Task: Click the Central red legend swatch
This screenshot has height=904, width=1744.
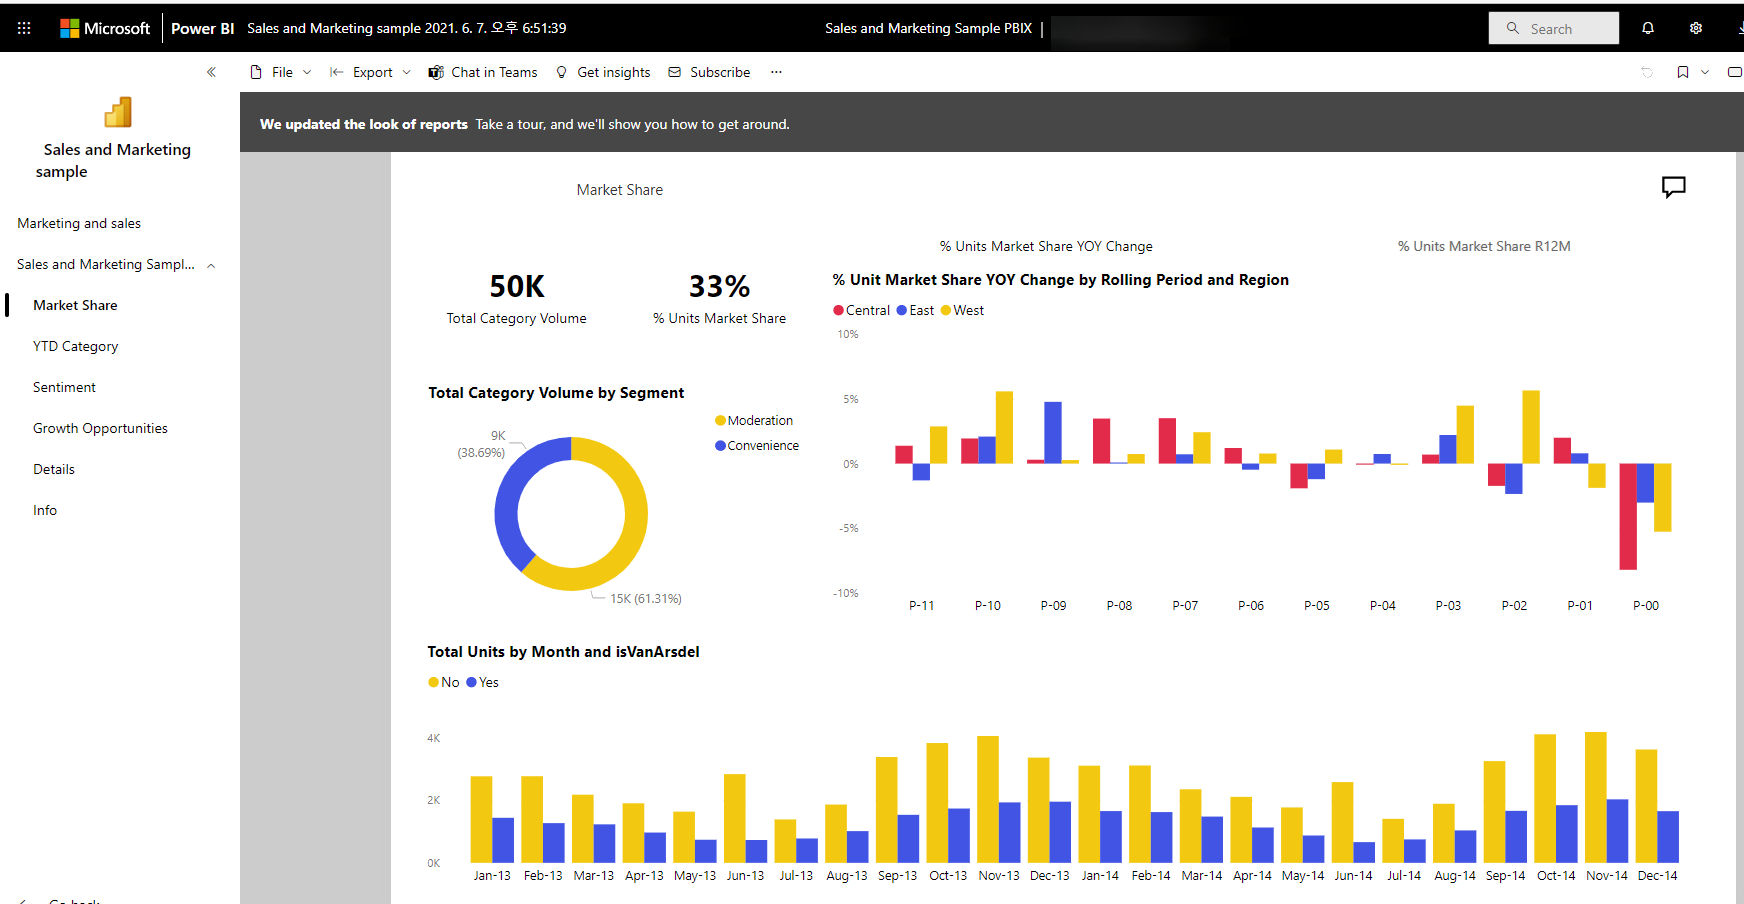Action: [x=838, y=310]
